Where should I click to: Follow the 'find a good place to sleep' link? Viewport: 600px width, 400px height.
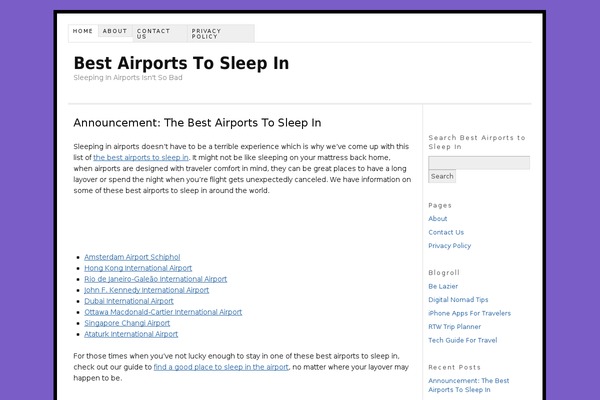point(221,367)
